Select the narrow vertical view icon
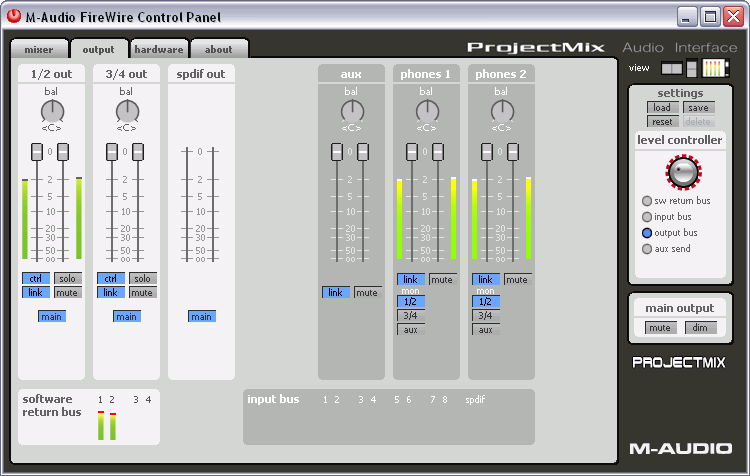This screenshot has height=476, width=750. click(x=692, y=68)
